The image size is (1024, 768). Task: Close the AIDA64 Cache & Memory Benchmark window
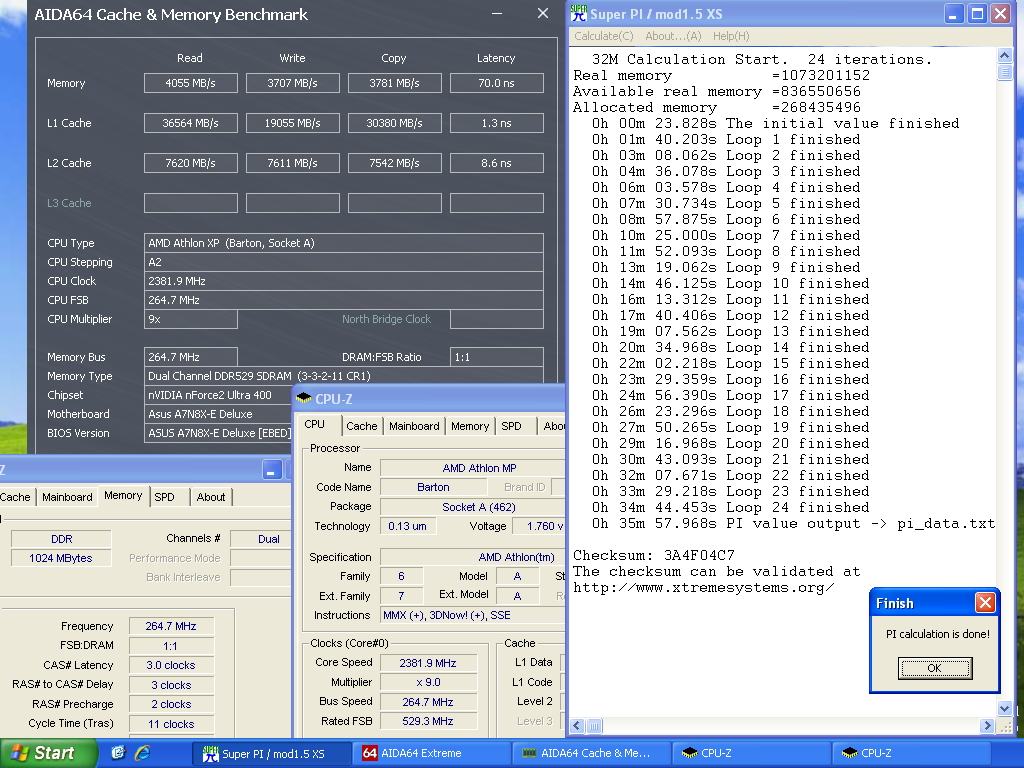click(543, 14)
